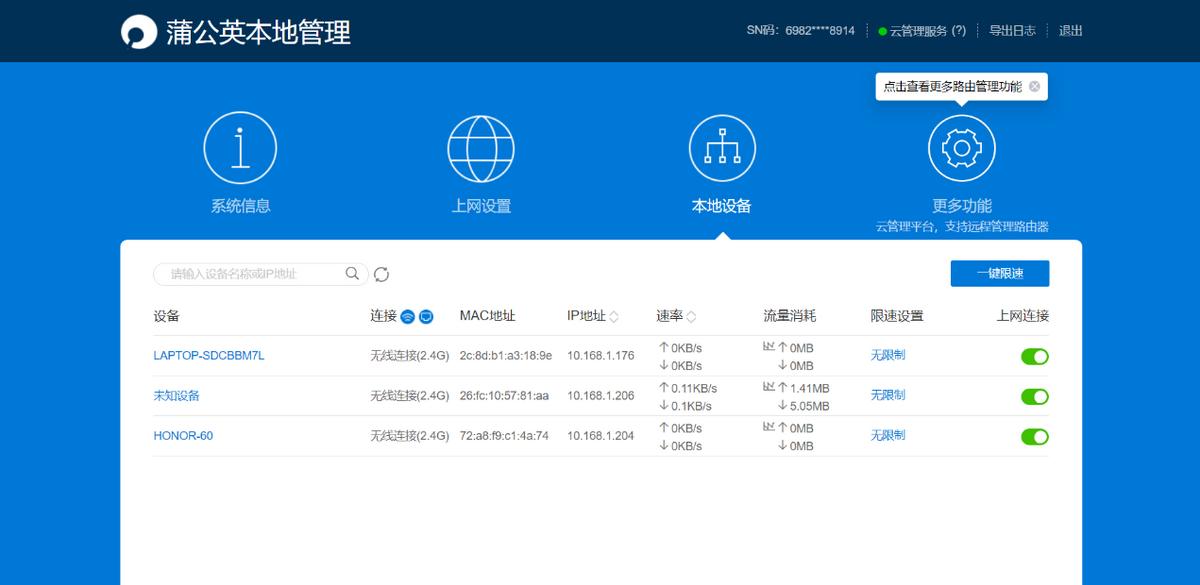Turn off the internet toggle for HONOR-60

1034,435
